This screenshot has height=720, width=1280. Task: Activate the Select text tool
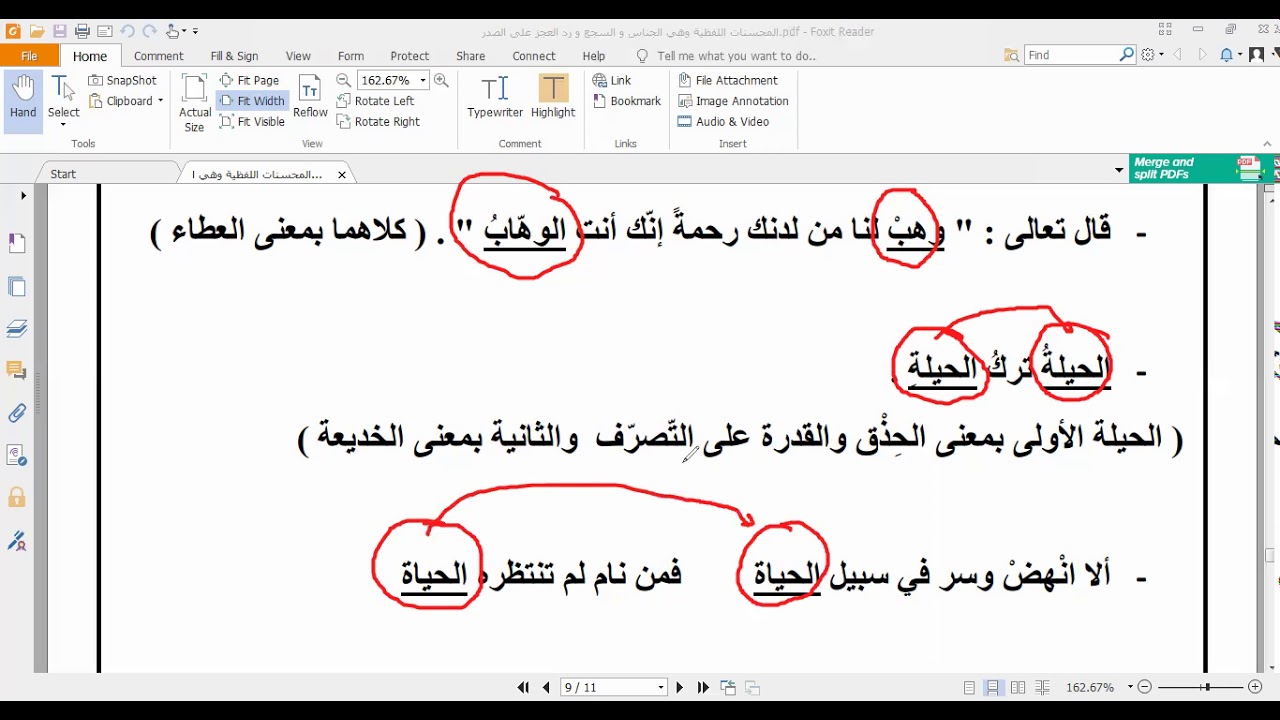click(x=63, y=100)
